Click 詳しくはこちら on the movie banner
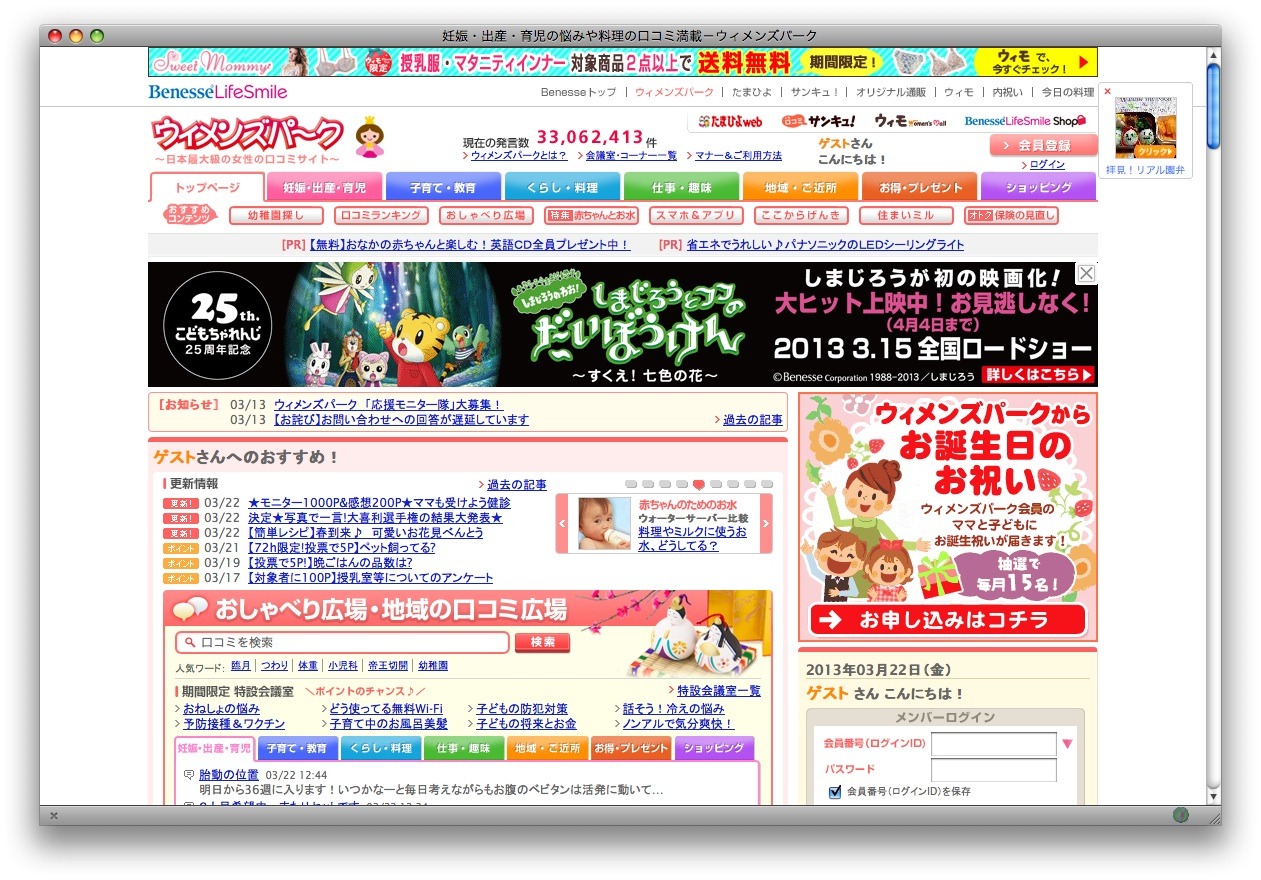The width and height of the screenshot is (1261, 880). [1039, 374]
